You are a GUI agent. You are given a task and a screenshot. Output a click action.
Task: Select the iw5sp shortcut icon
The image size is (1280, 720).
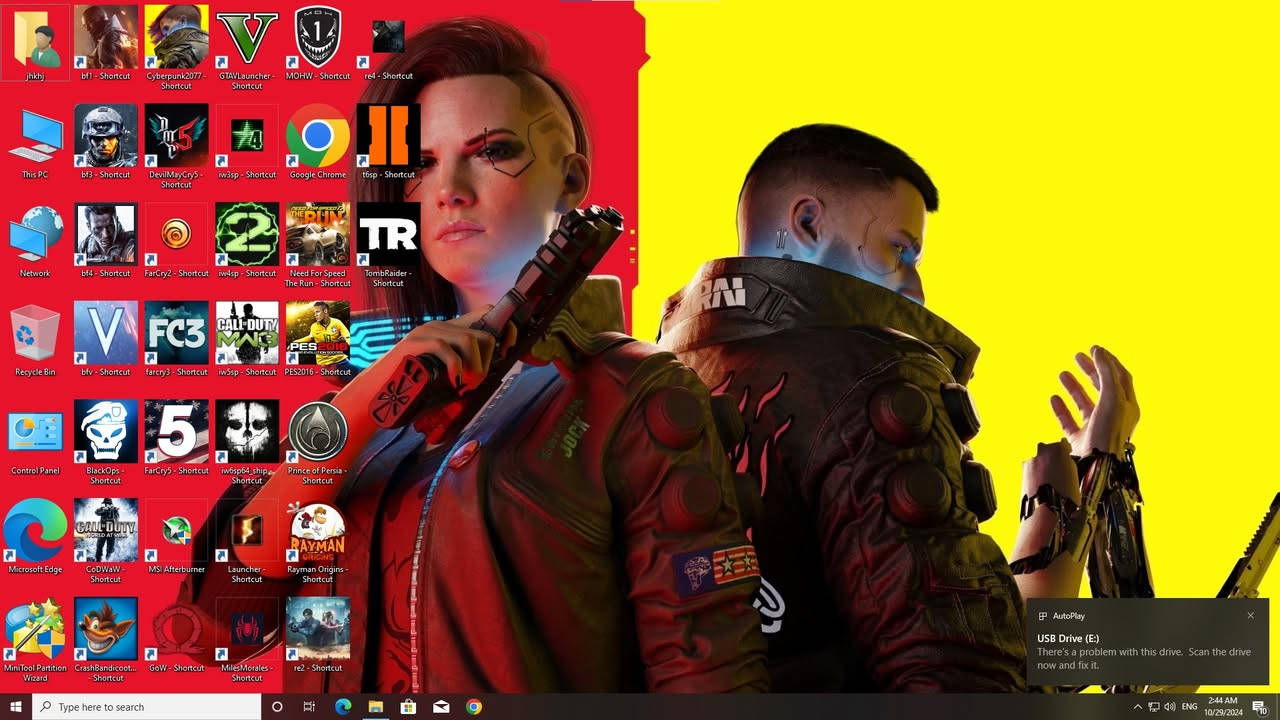click(x=247, y=340)
